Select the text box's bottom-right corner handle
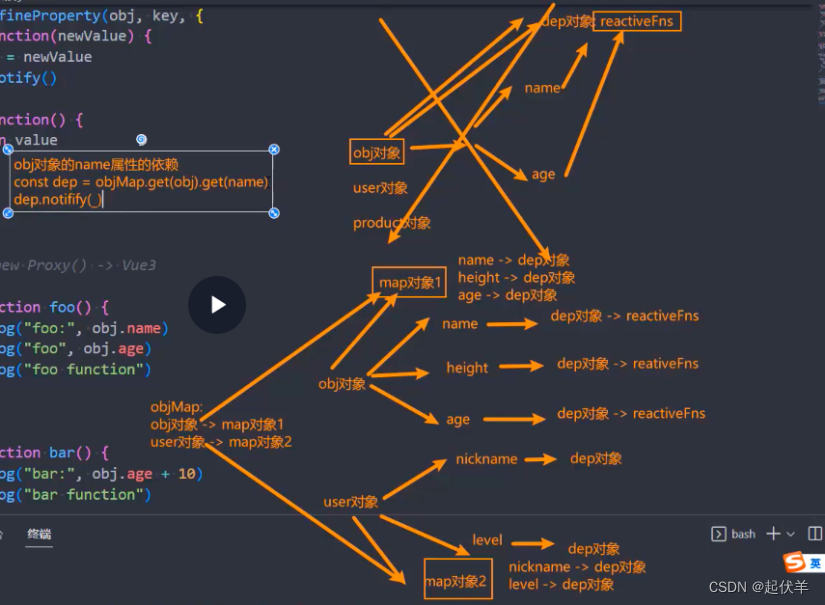The image size is (825, 605). coord(274,213)
